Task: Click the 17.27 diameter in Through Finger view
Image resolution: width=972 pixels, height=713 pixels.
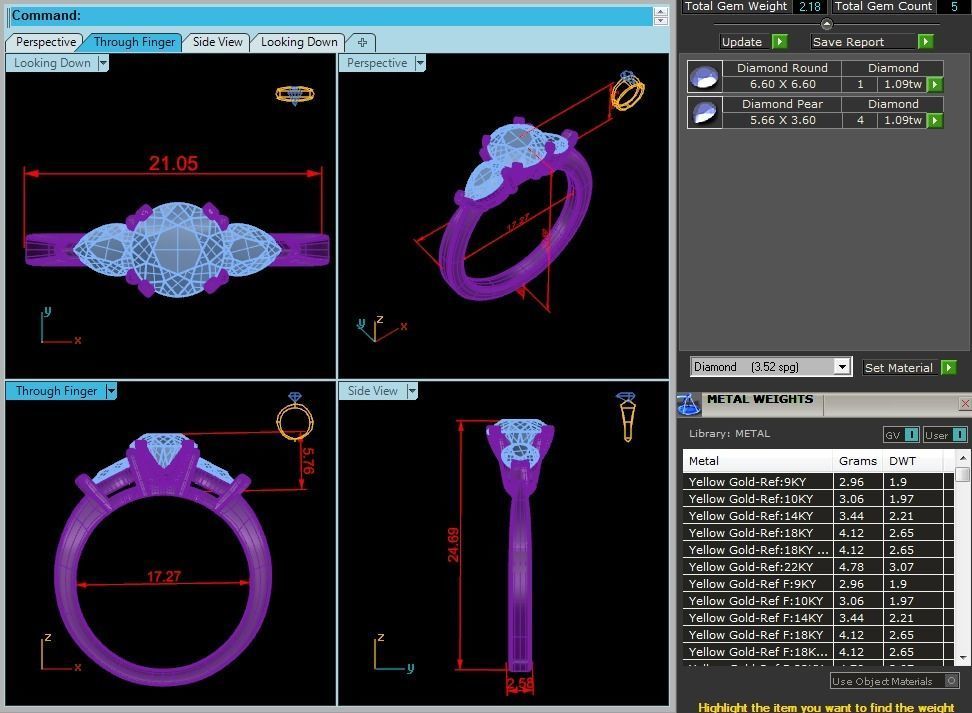Action: click(x=164, y=577)
